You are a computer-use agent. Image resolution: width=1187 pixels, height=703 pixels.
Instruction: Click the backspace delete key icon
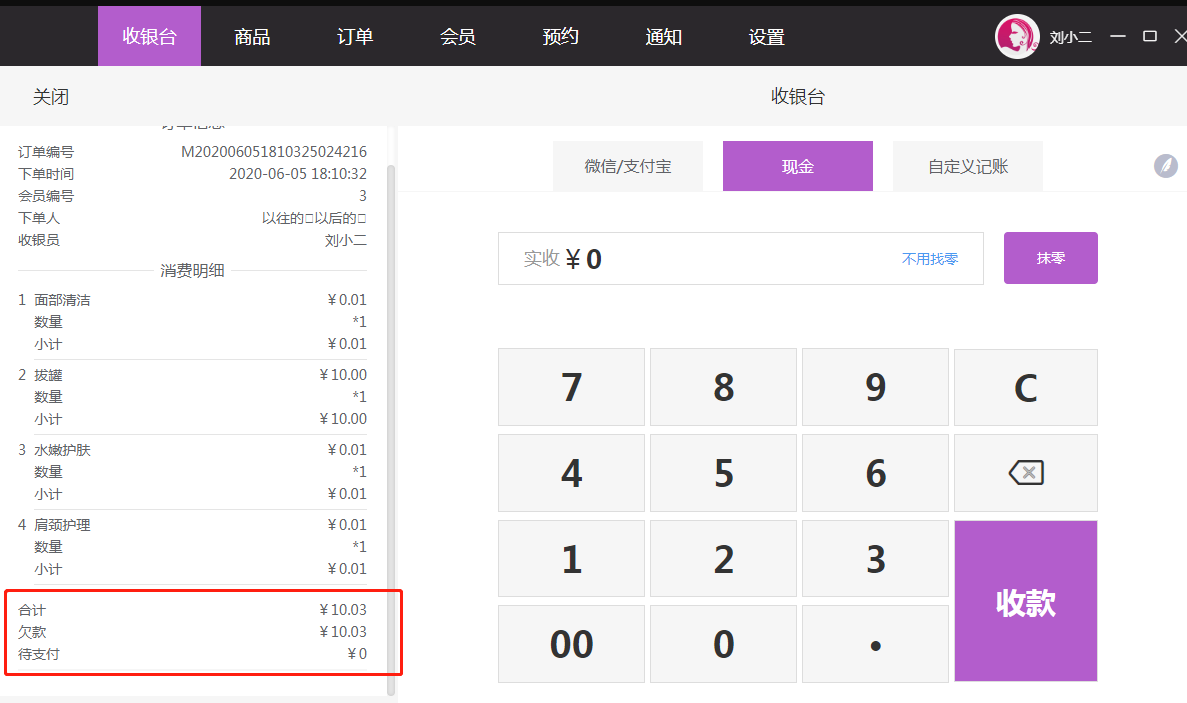point(1025,473)
